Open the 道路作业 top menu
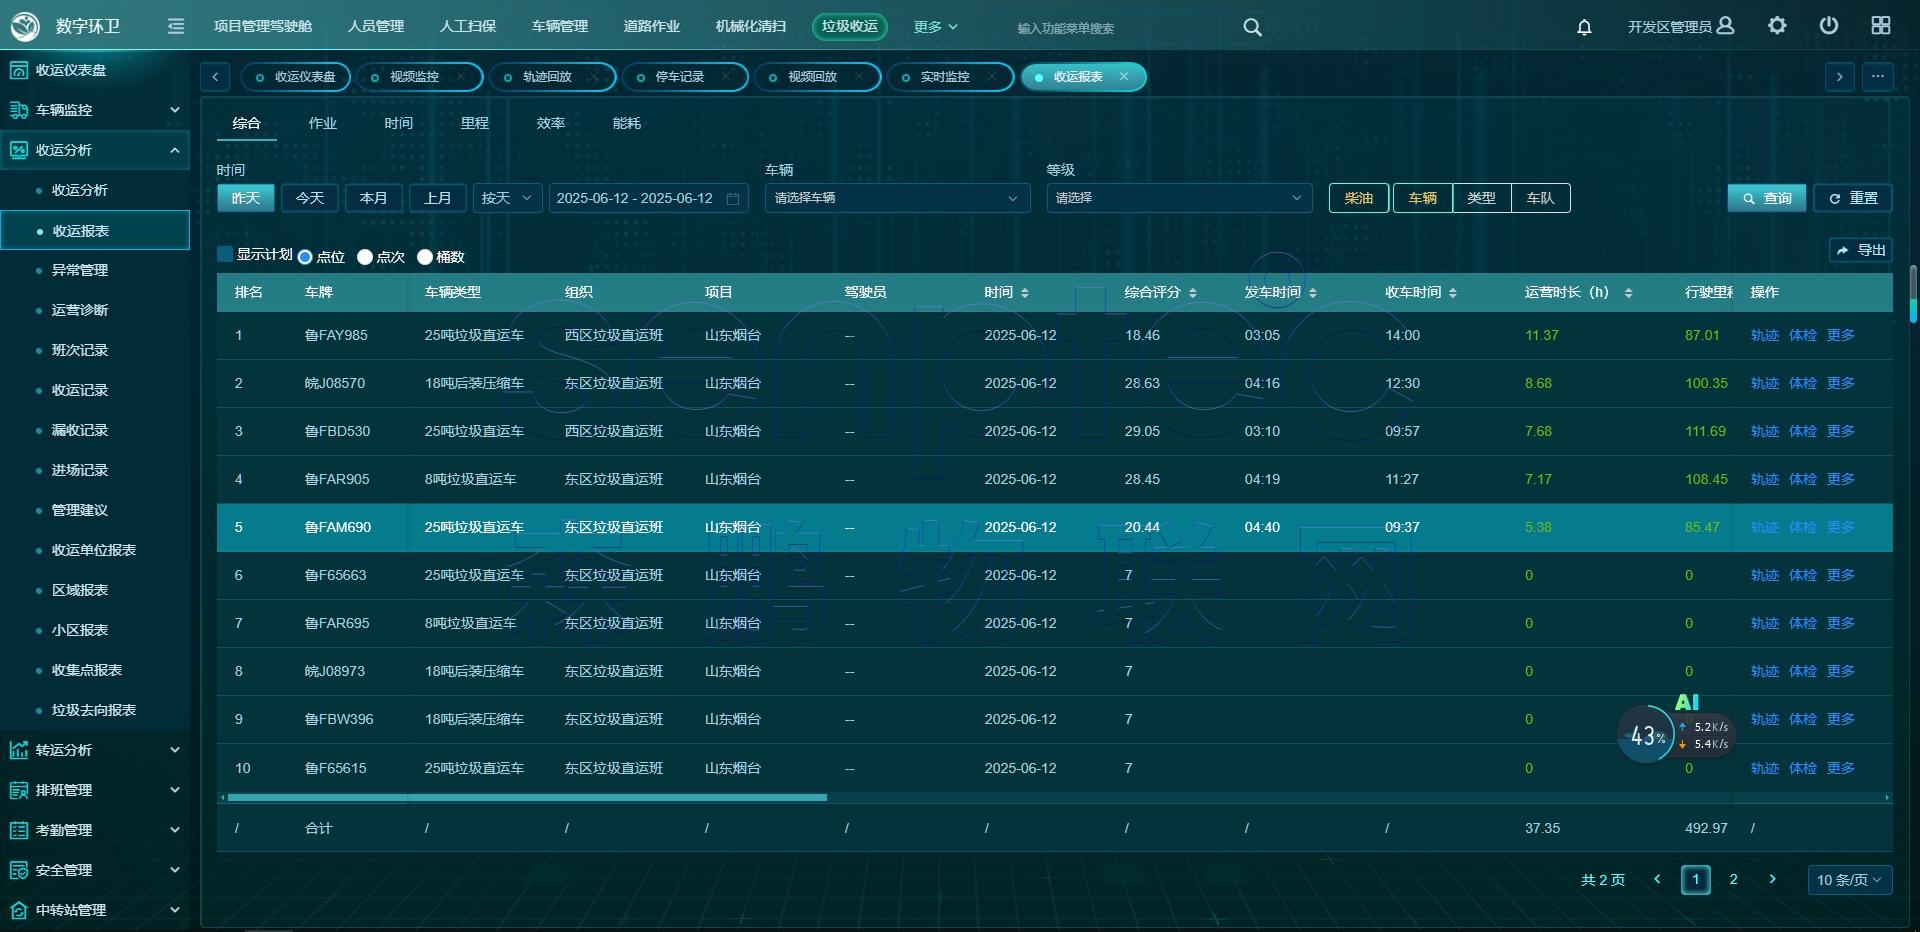This screenshot has width=1920, height=932. (x=651, y=26)
